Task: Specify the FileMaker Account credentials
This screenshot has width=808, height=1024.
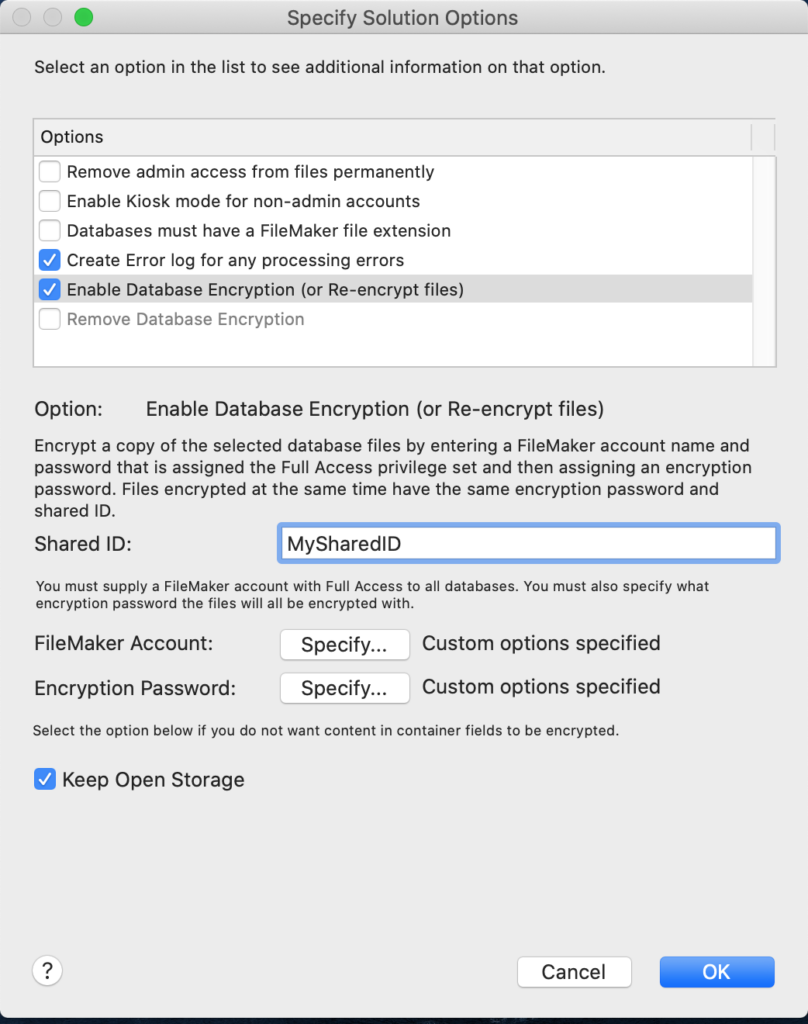Action: click(344, 644)
